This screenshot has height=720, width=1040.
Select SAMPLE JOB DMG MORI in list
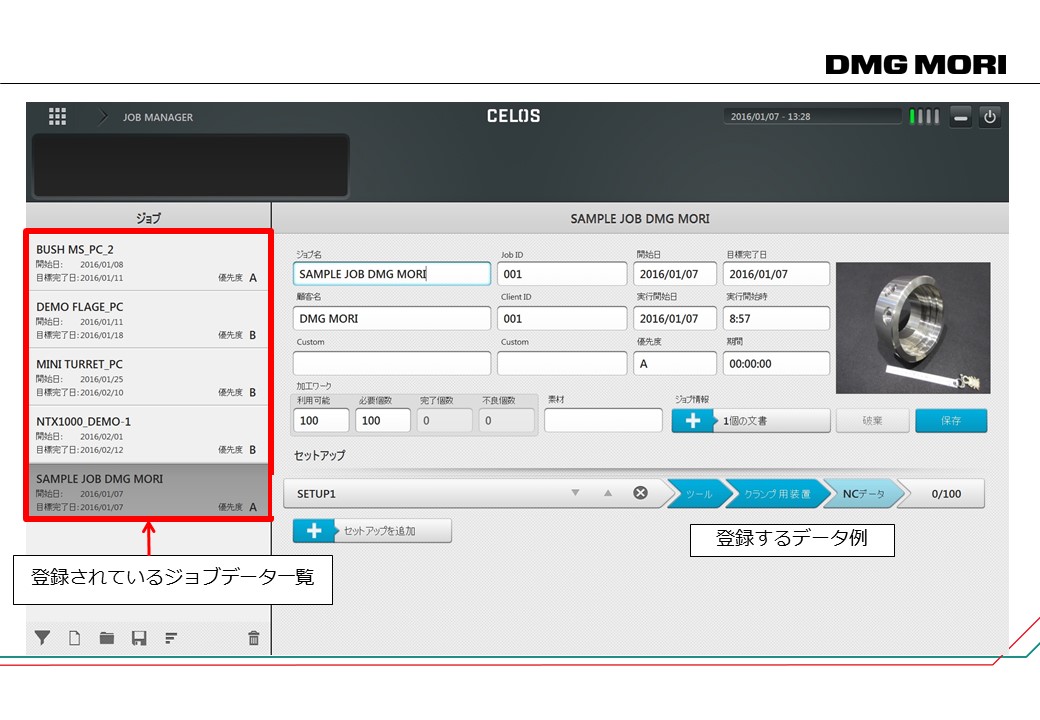[148, 491]
